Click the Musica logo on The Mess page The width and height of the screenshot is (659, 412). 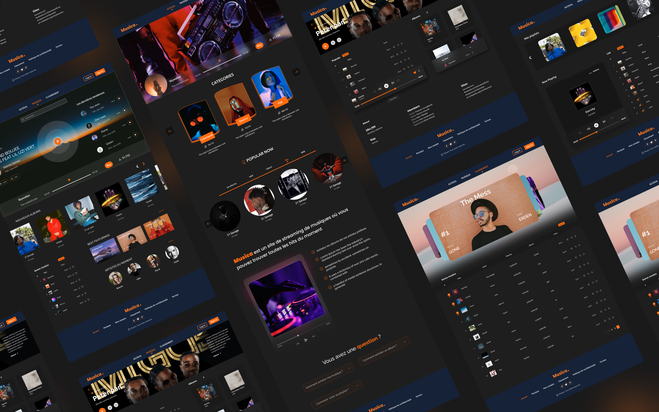[410, 202]
